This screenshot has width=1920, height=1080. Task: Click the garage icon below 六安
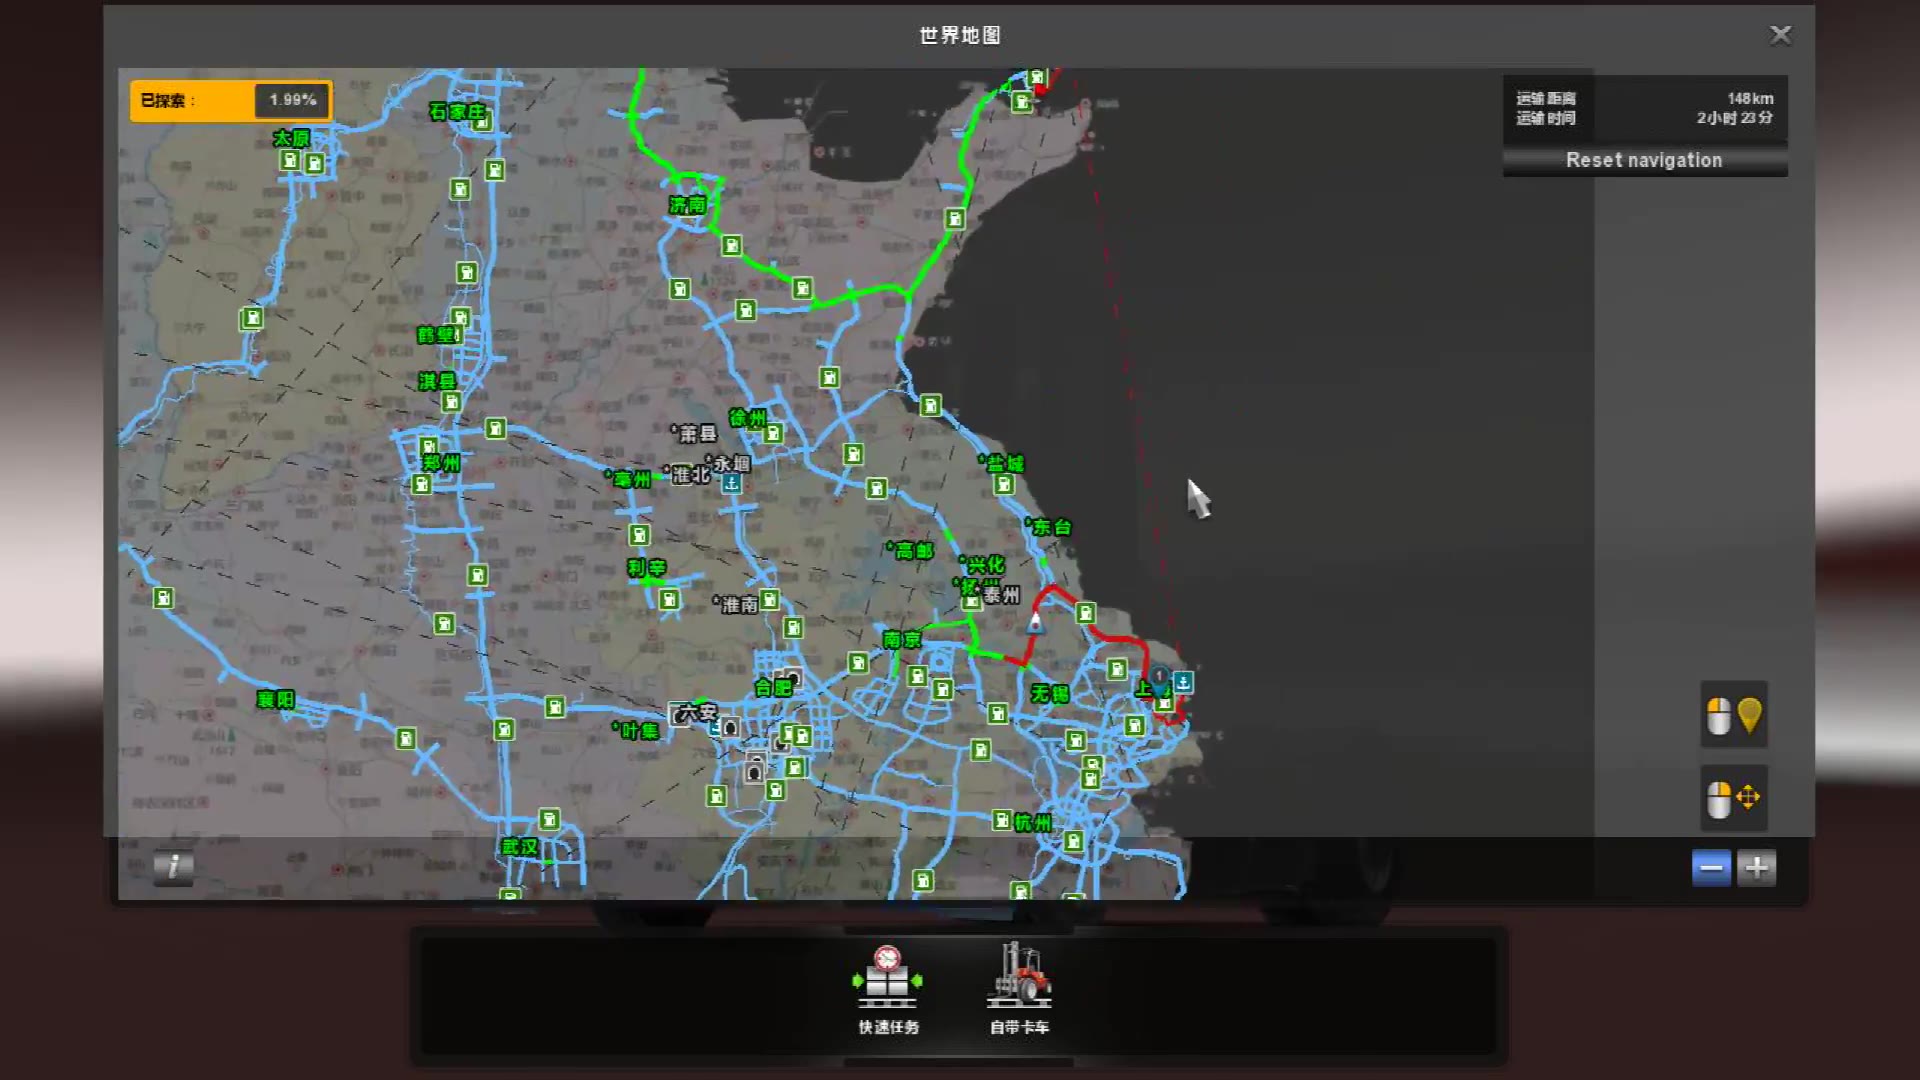click(x=730, y=728)
